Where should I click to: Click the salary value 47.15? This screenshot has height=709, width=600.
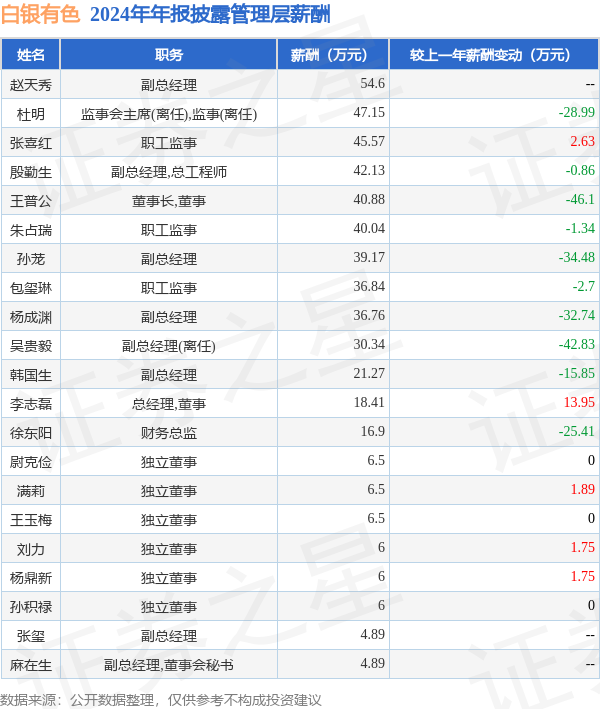(369, 112)
